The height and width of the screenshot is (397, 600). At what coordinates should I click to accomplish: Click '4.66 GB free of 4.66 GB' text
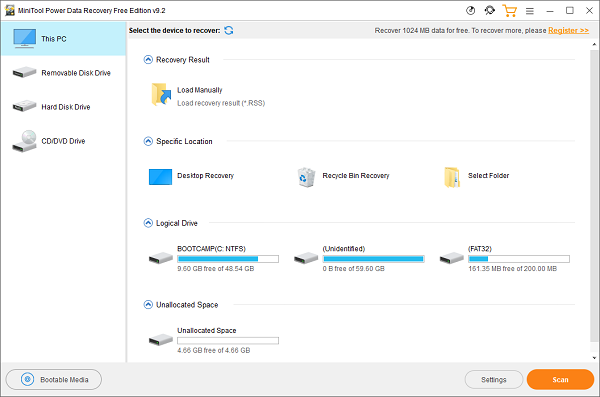point(214,350)
